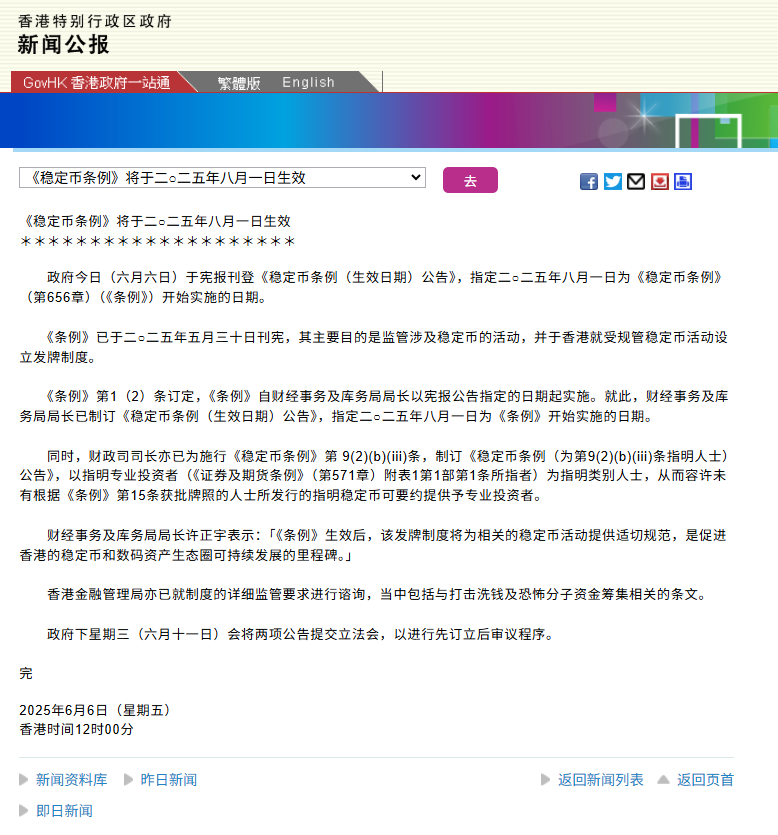Click the closing 完 text
Image resolution: width=778 pixels, height=835 pixels.
pyautogui.click(x=26, y=674)
